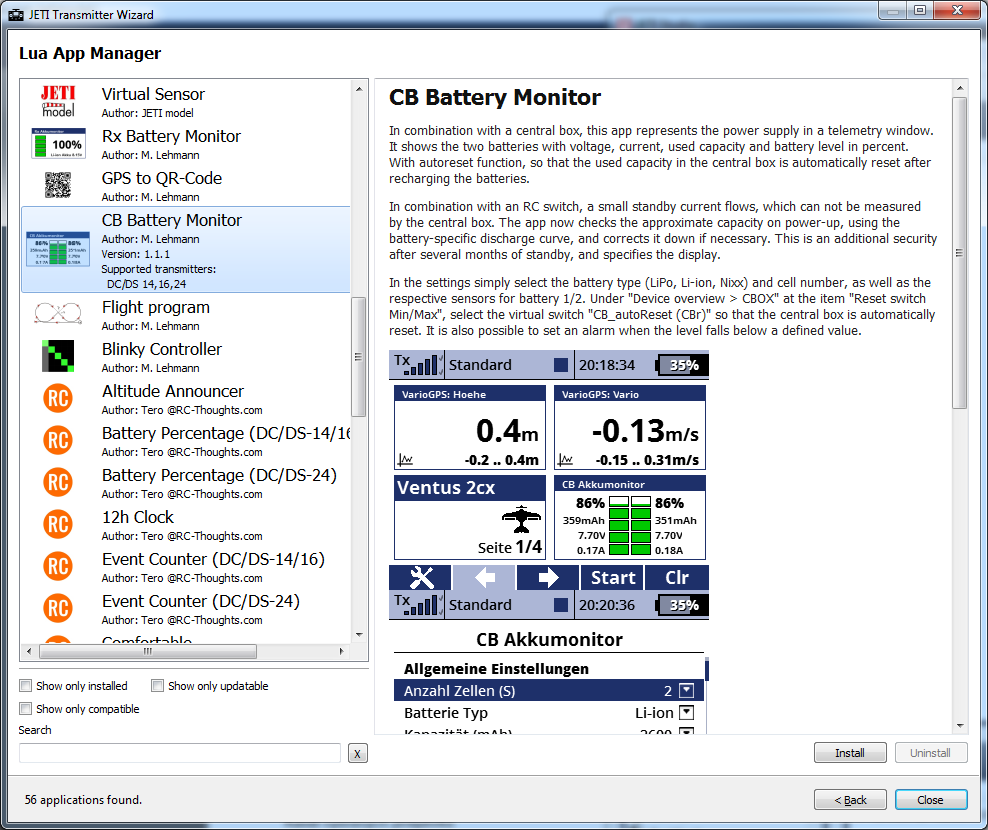Maximize the JETI Transmitter Wizard window
Image resolution: width=988 pixels, height=830 pixels.
[919, 10]
